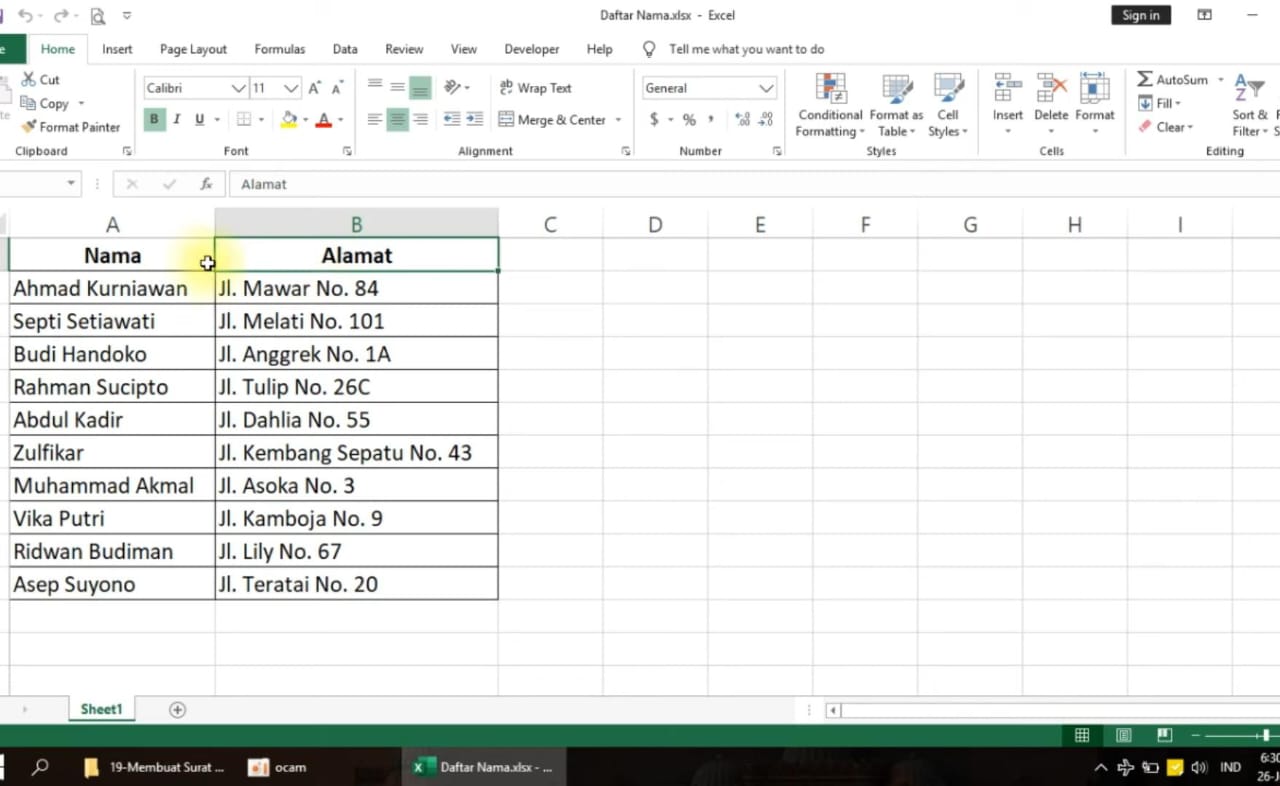Image resolution: width=1280 pixels, height=786 pixels.
Task: Click the Format cells button
Action: click(1095, 105)
